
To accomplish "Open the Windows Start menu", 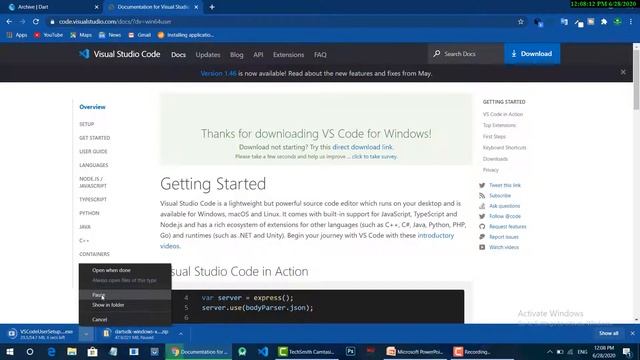I will click(10, 351).
